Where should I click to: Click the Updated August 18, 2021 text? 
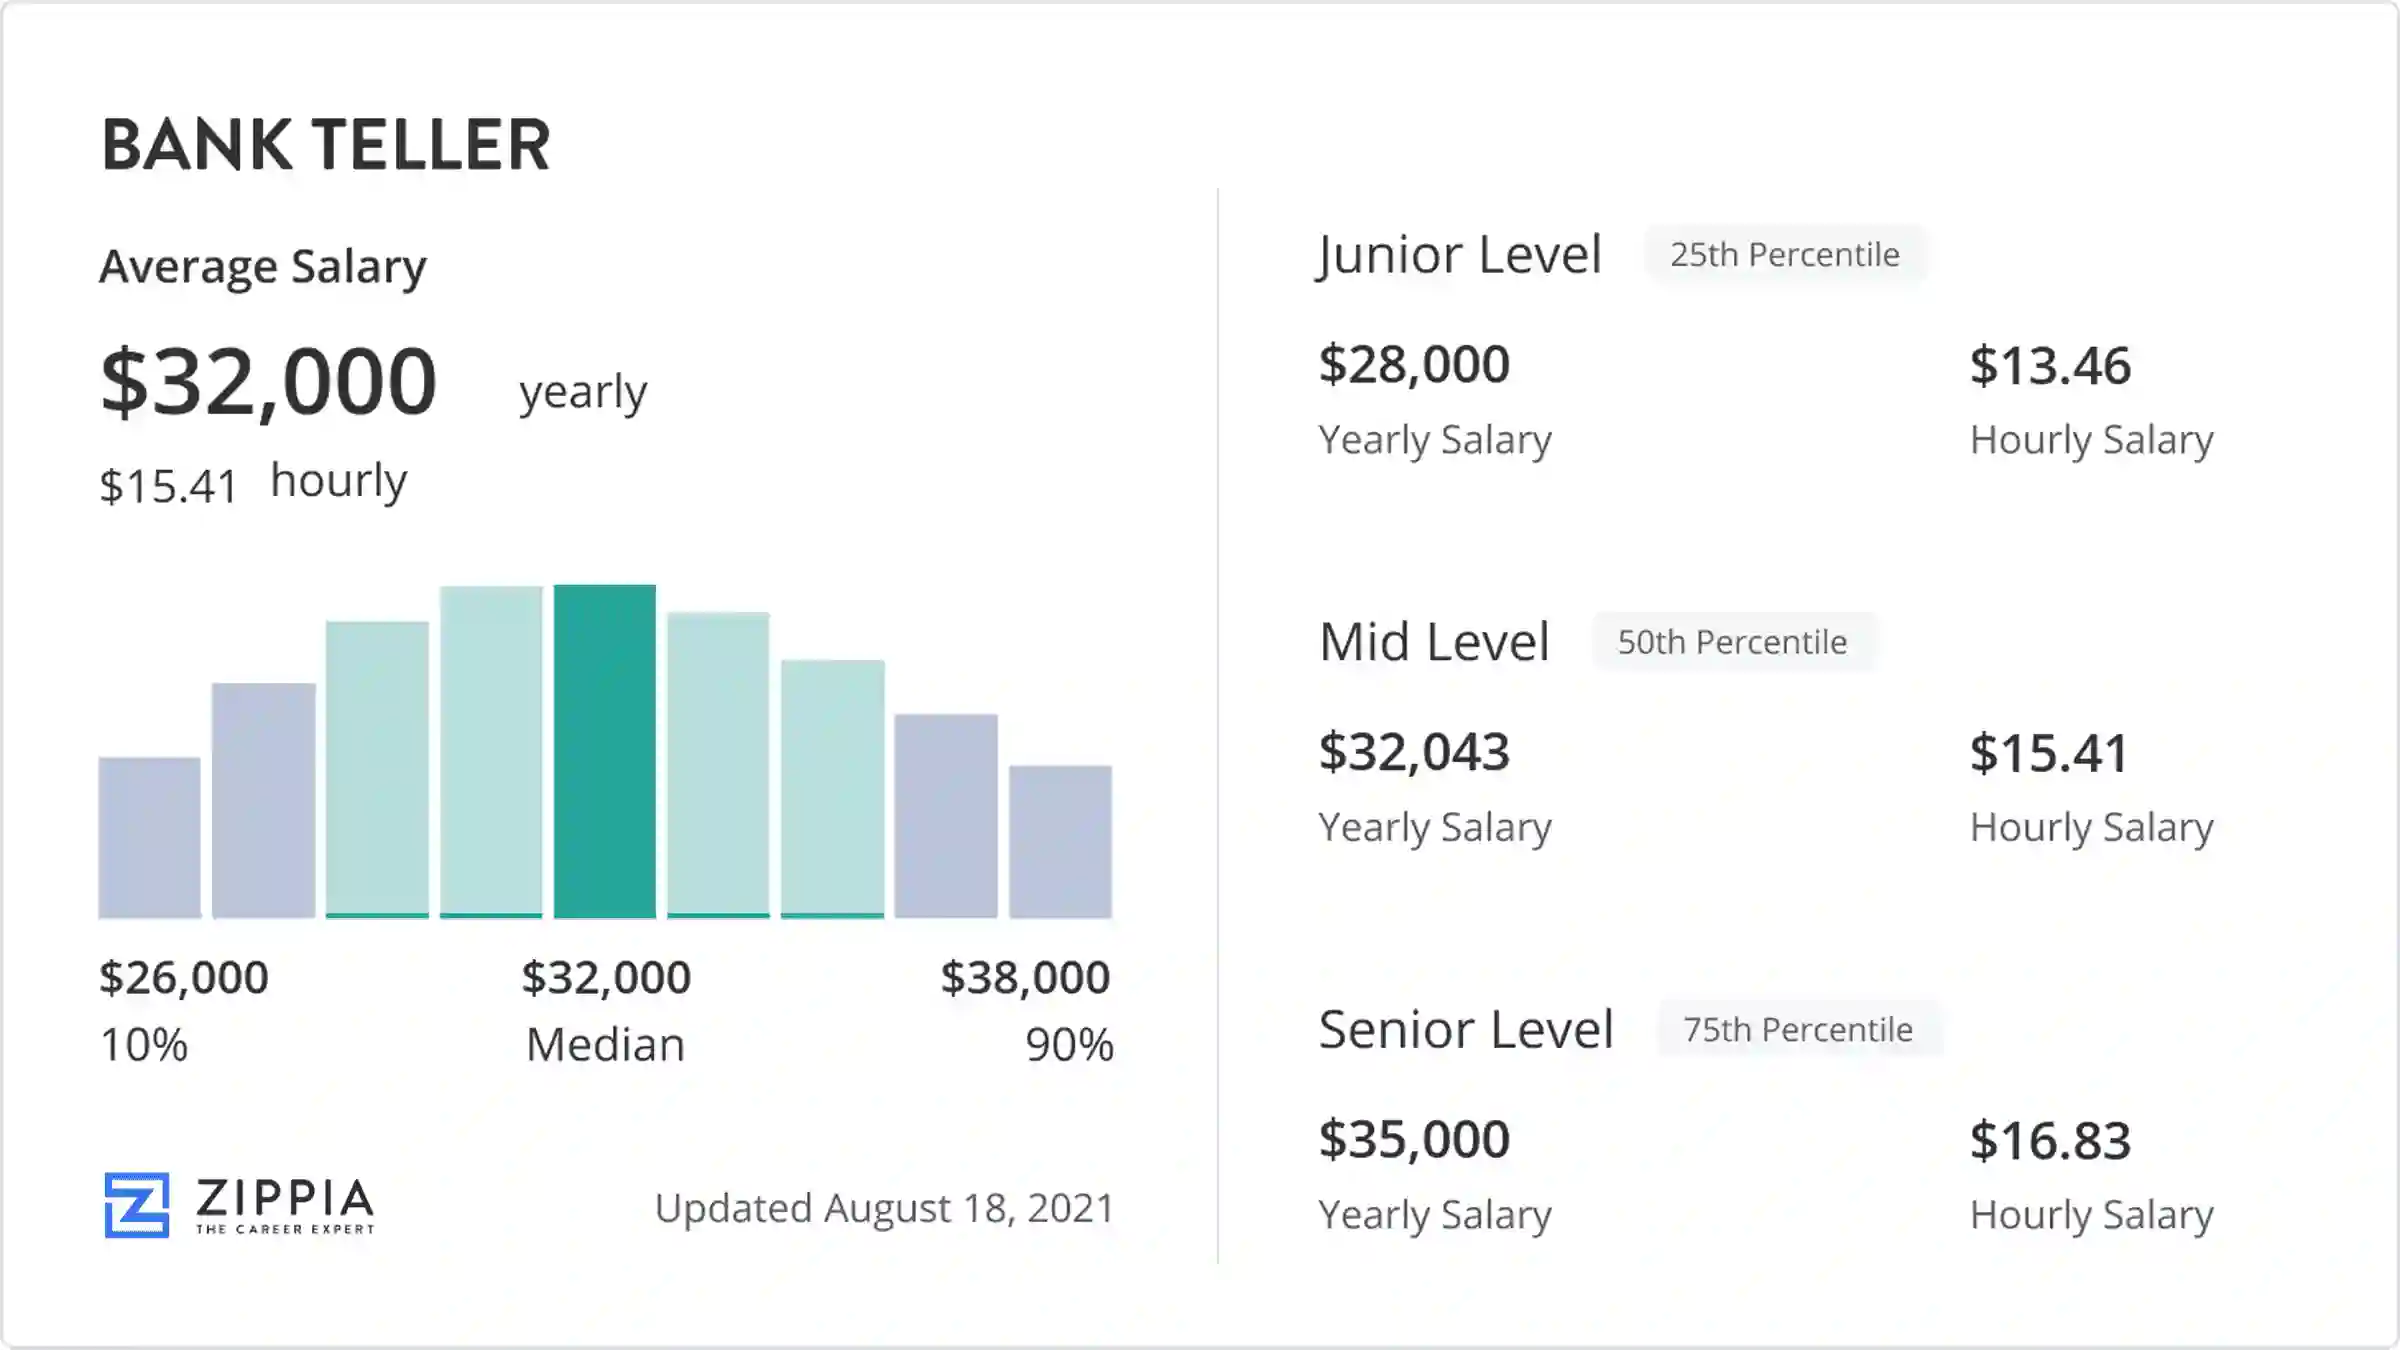click(x=884, y=1208)
